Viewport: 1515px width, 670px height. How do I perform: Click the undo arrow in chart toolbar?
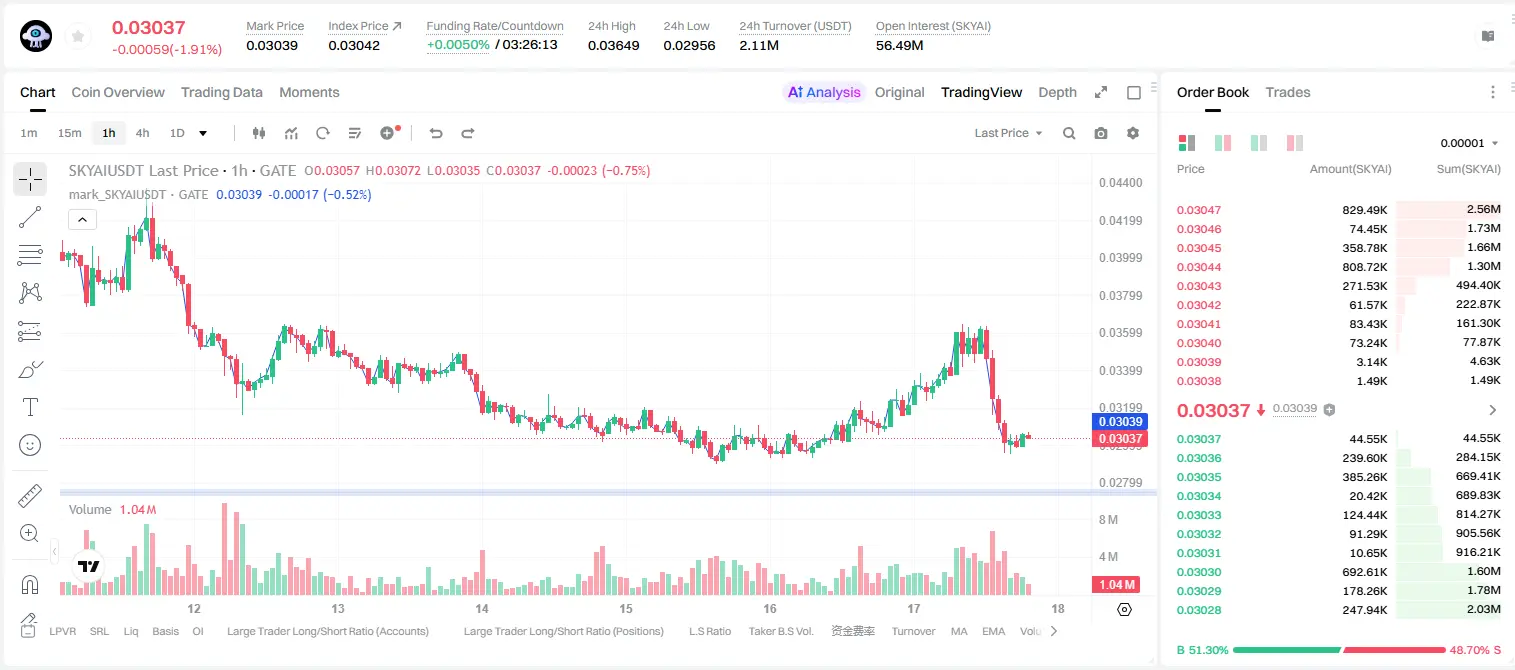click(x=435, y=133)
